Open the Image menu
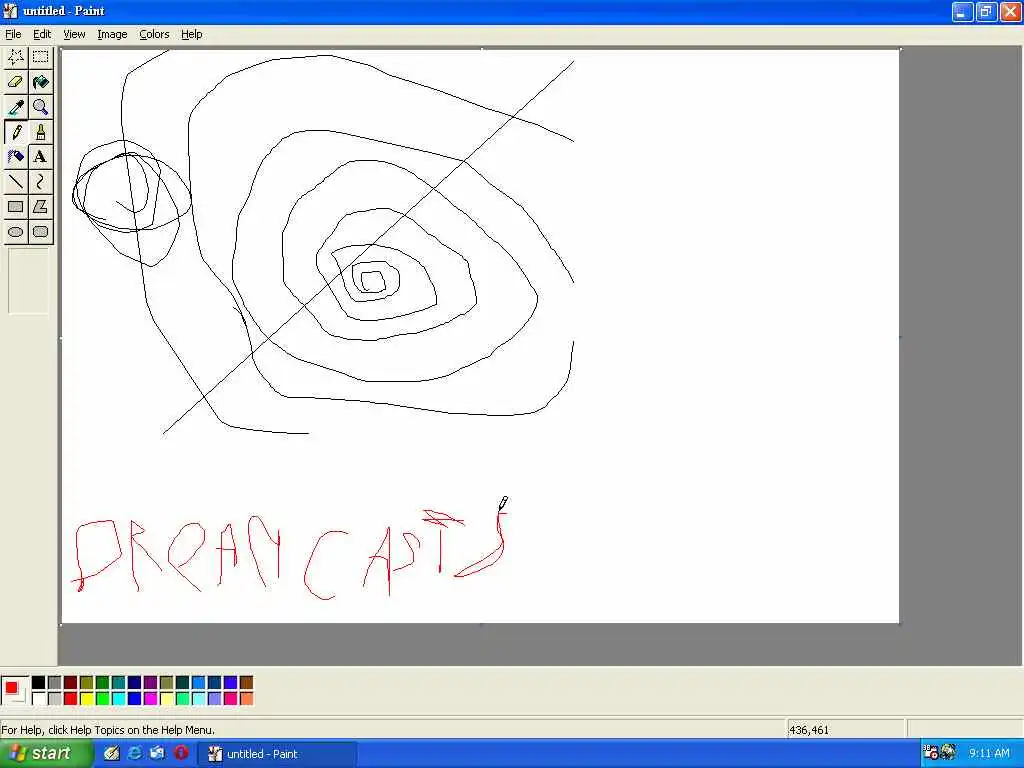 coord(112,34)
